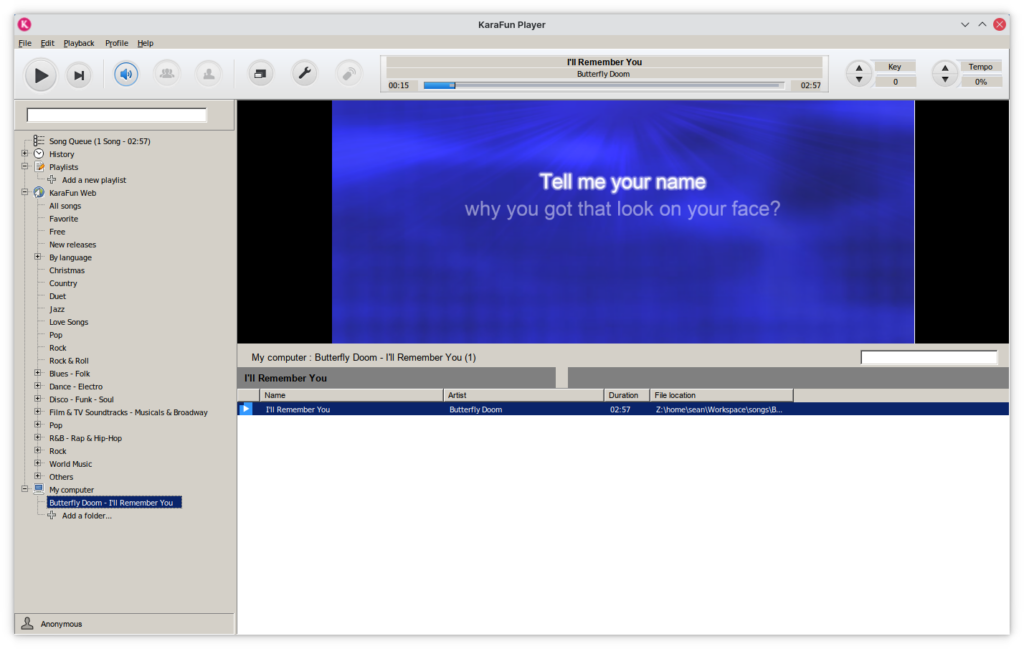This screenshot has width=1024, height=649.
Task: Open the Song Queue
Action: pyautogui.click(x=99, y=141)
